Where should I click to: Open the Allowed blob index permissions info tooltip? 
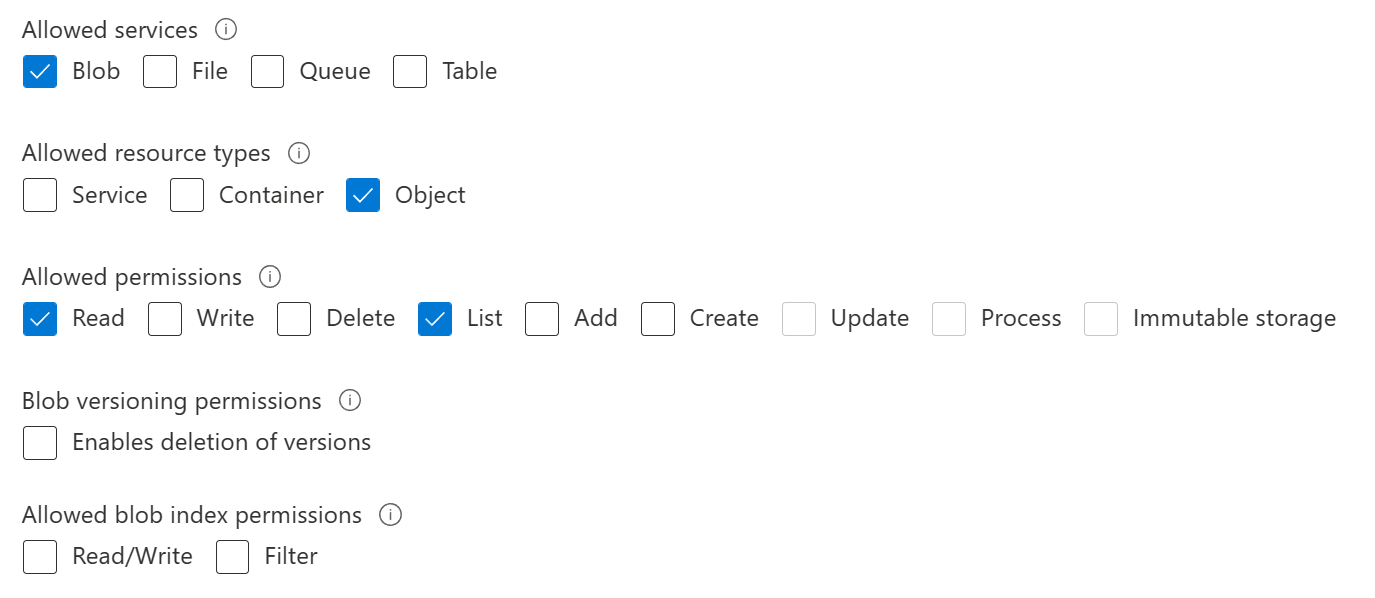391,515
